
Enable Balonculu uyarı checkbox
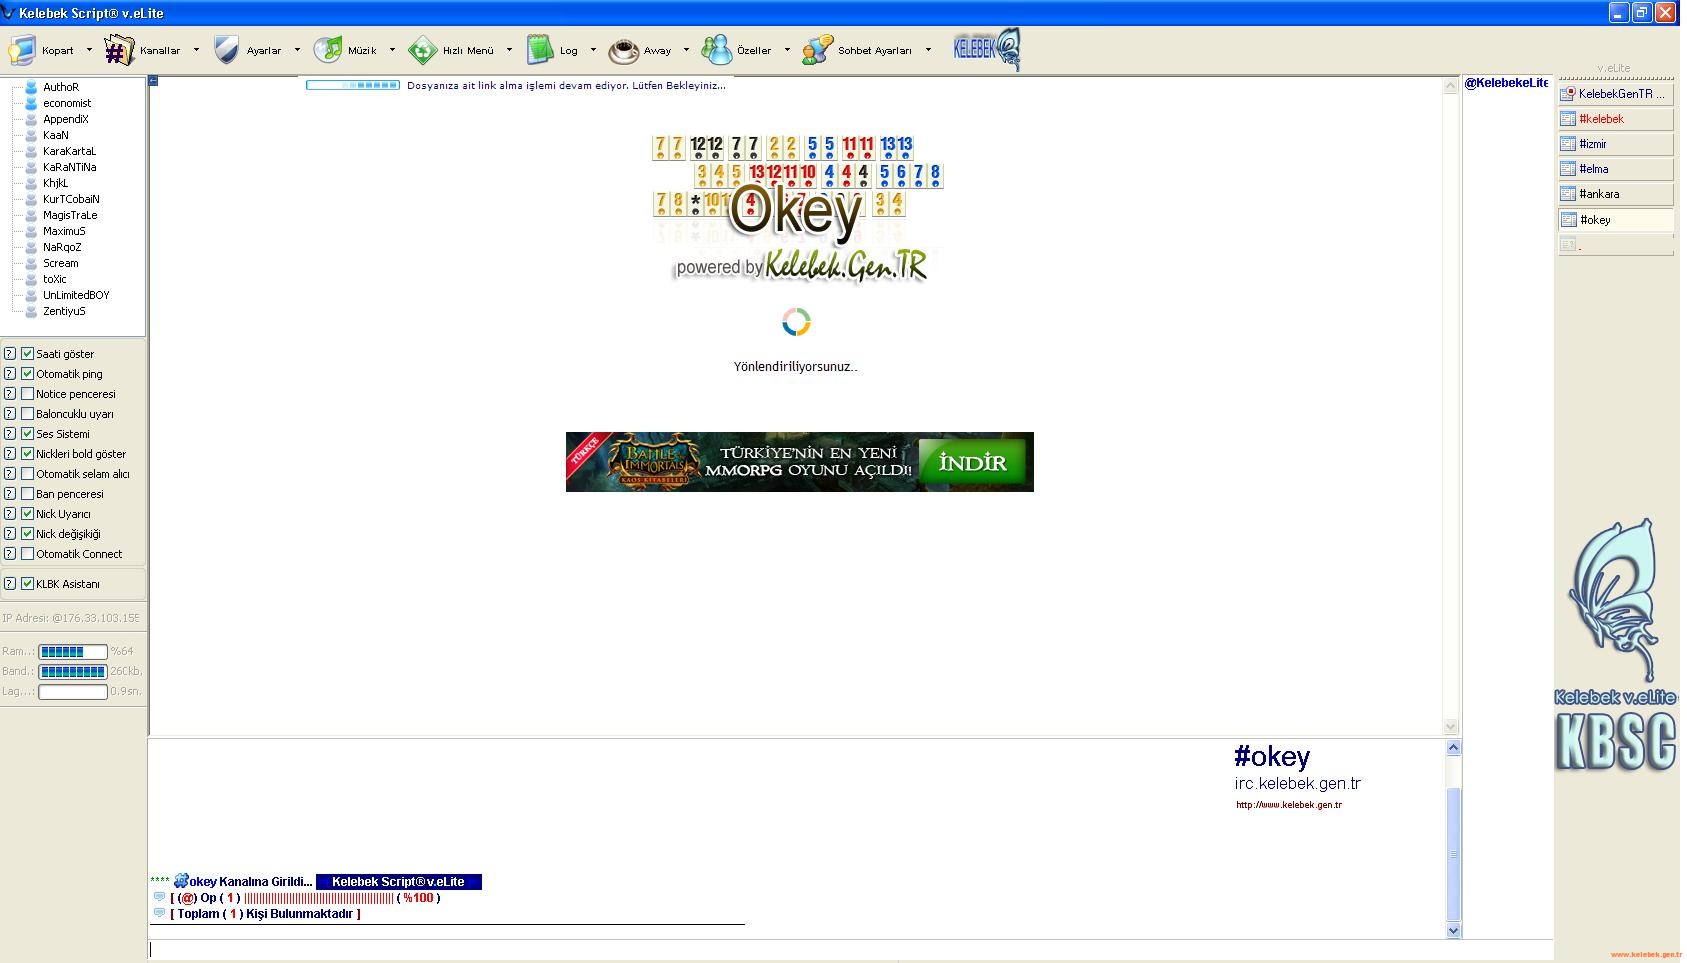(x=28, y=413)
